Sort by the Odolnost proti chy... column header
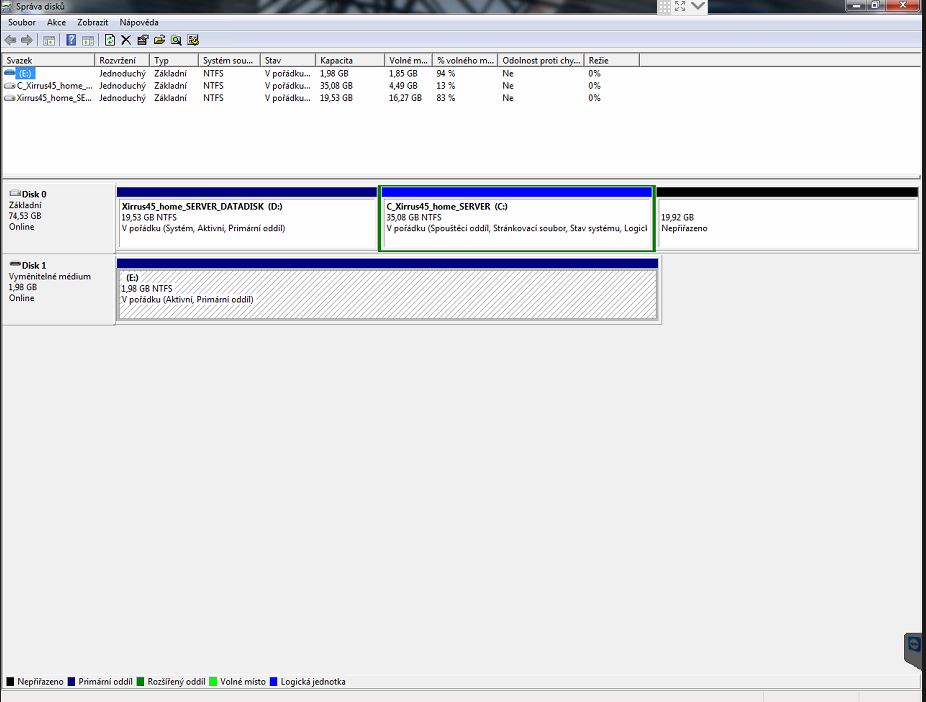The width and height of the screenshot is (926, 702). point(541,60)
